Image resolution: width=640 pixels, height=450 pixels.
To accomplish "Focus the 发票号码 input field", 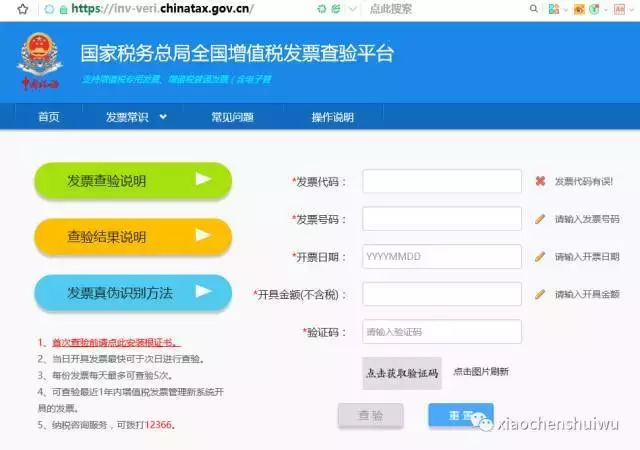I will (x=442, y=218).
